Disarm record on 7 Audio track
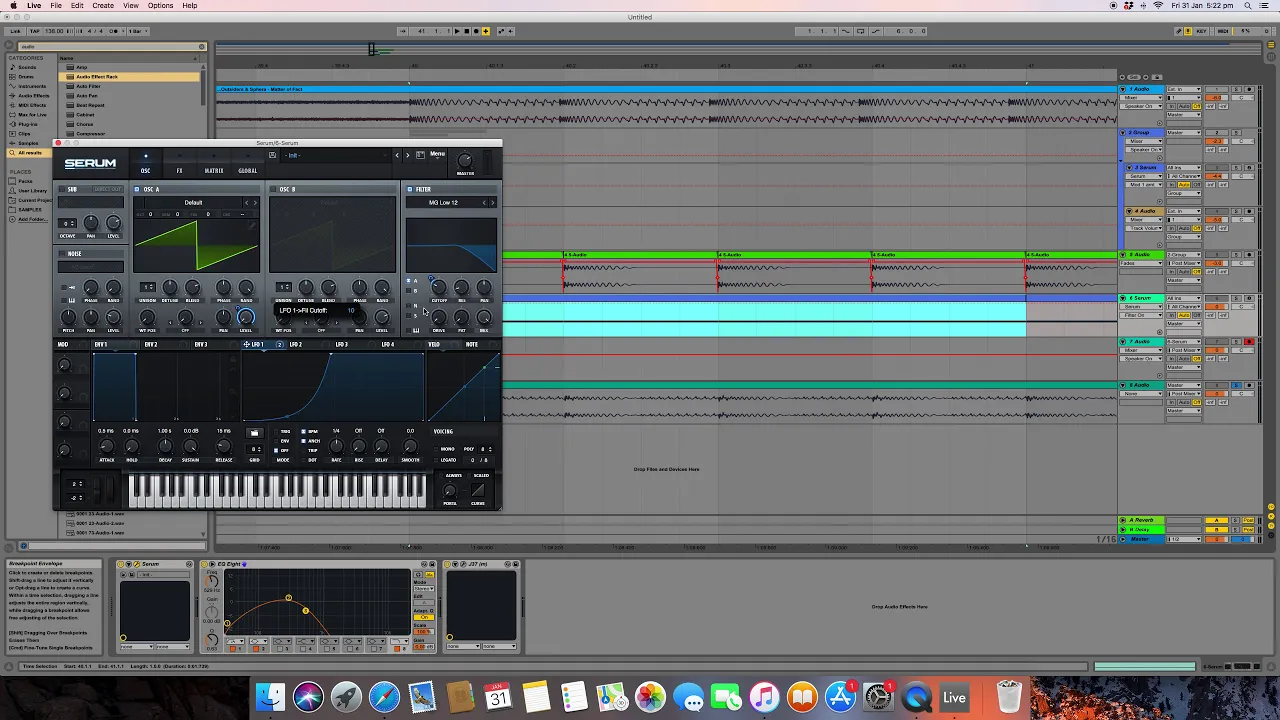 (1249, 342)
